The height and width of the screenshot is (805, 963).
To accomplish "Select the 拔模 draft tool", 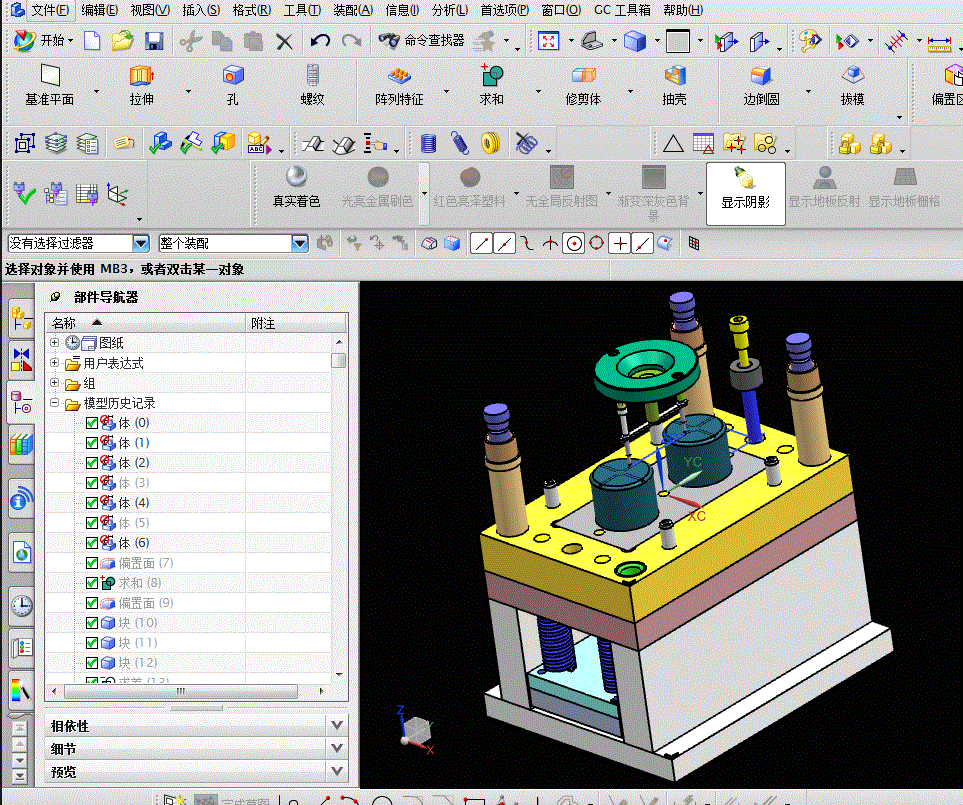I will click(x=852, y=85).
